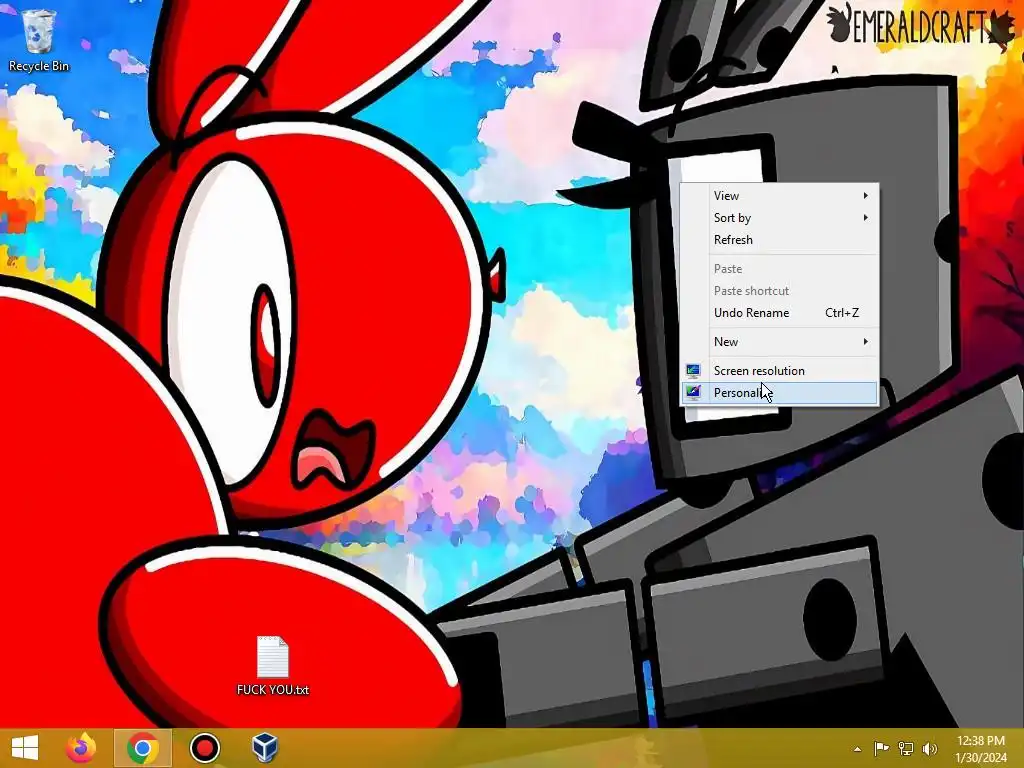Click the arrow beside View
The width and height of the screenshot is (1024, 768).
coord(865,196)
